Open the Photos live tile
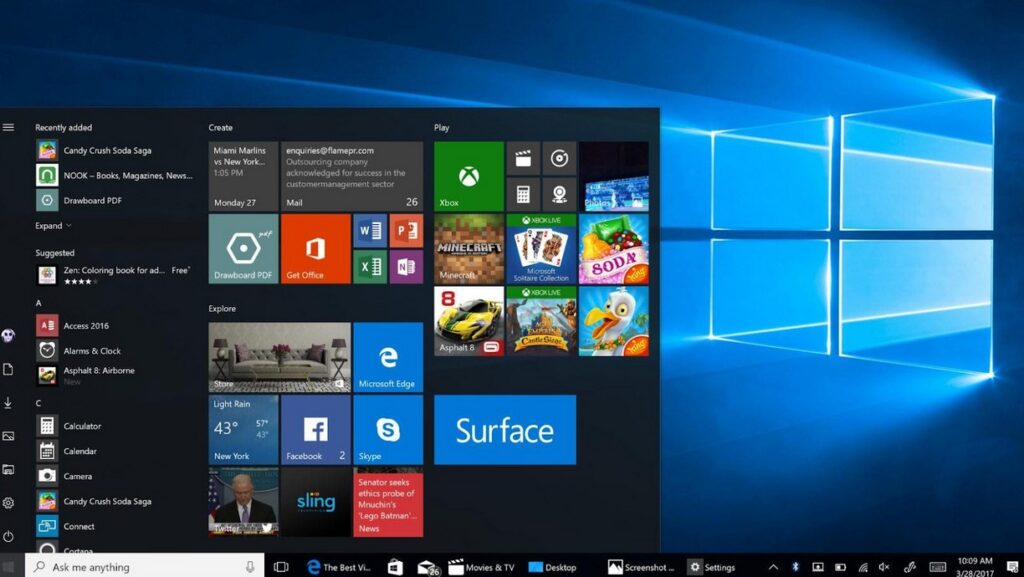This screenshot has height=577, width=1024. click(x=614, y=176)
